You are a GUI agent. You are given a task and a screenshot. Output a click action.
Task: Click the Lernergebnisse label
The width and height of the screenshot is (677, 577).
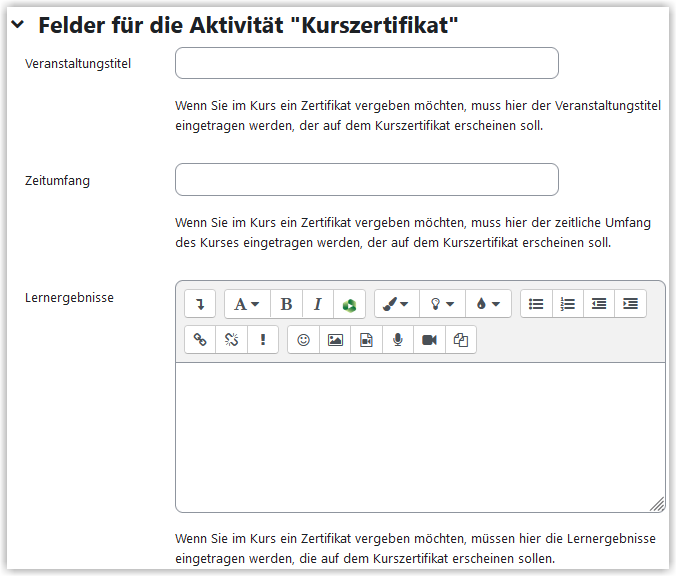coord(69,297)
